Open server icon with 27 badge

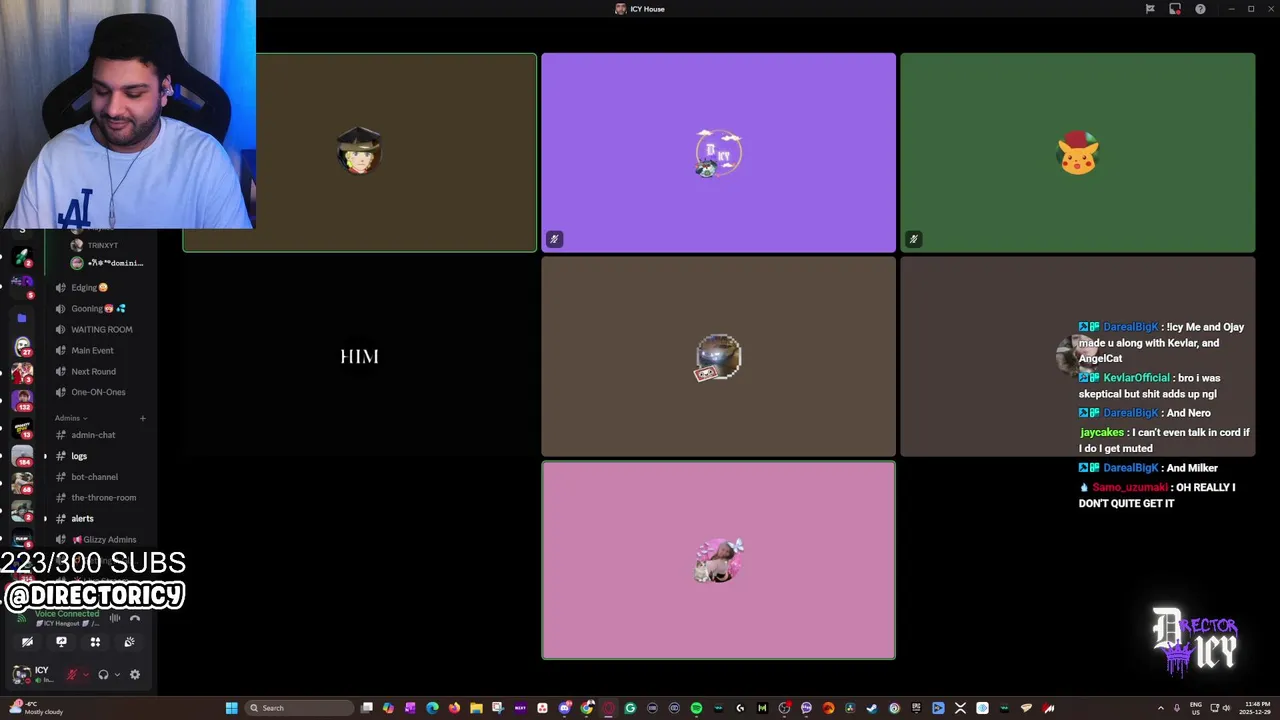pyautogui.click(x=22, y=346)
